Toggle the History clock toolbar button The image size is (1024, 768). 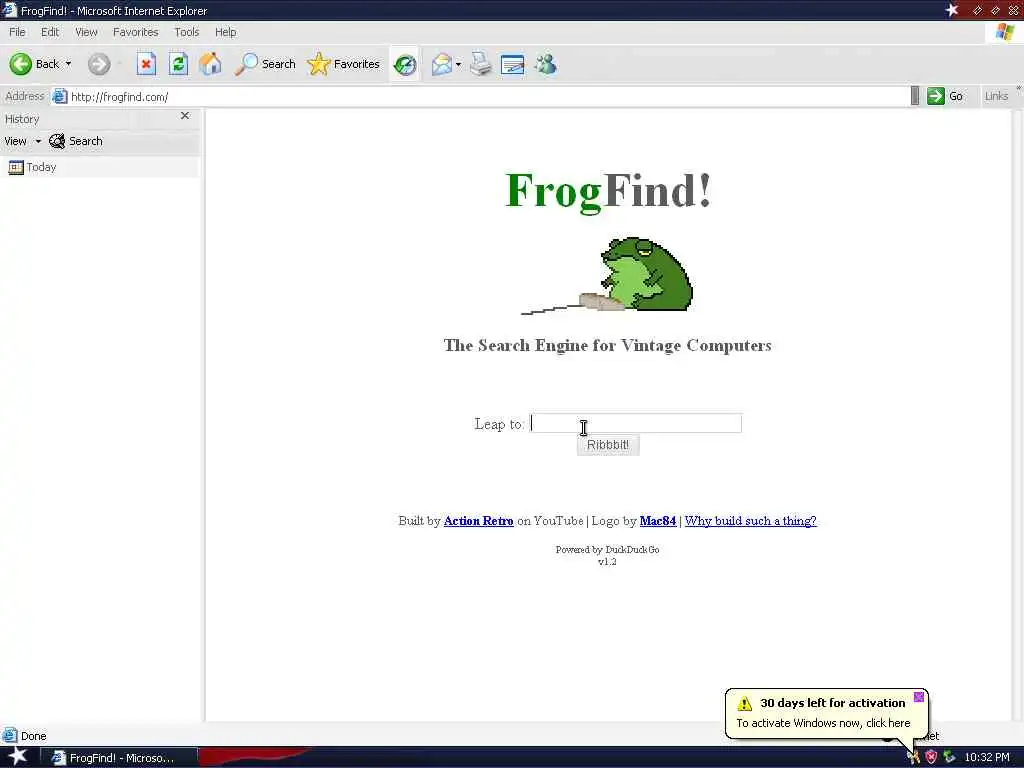405,64
